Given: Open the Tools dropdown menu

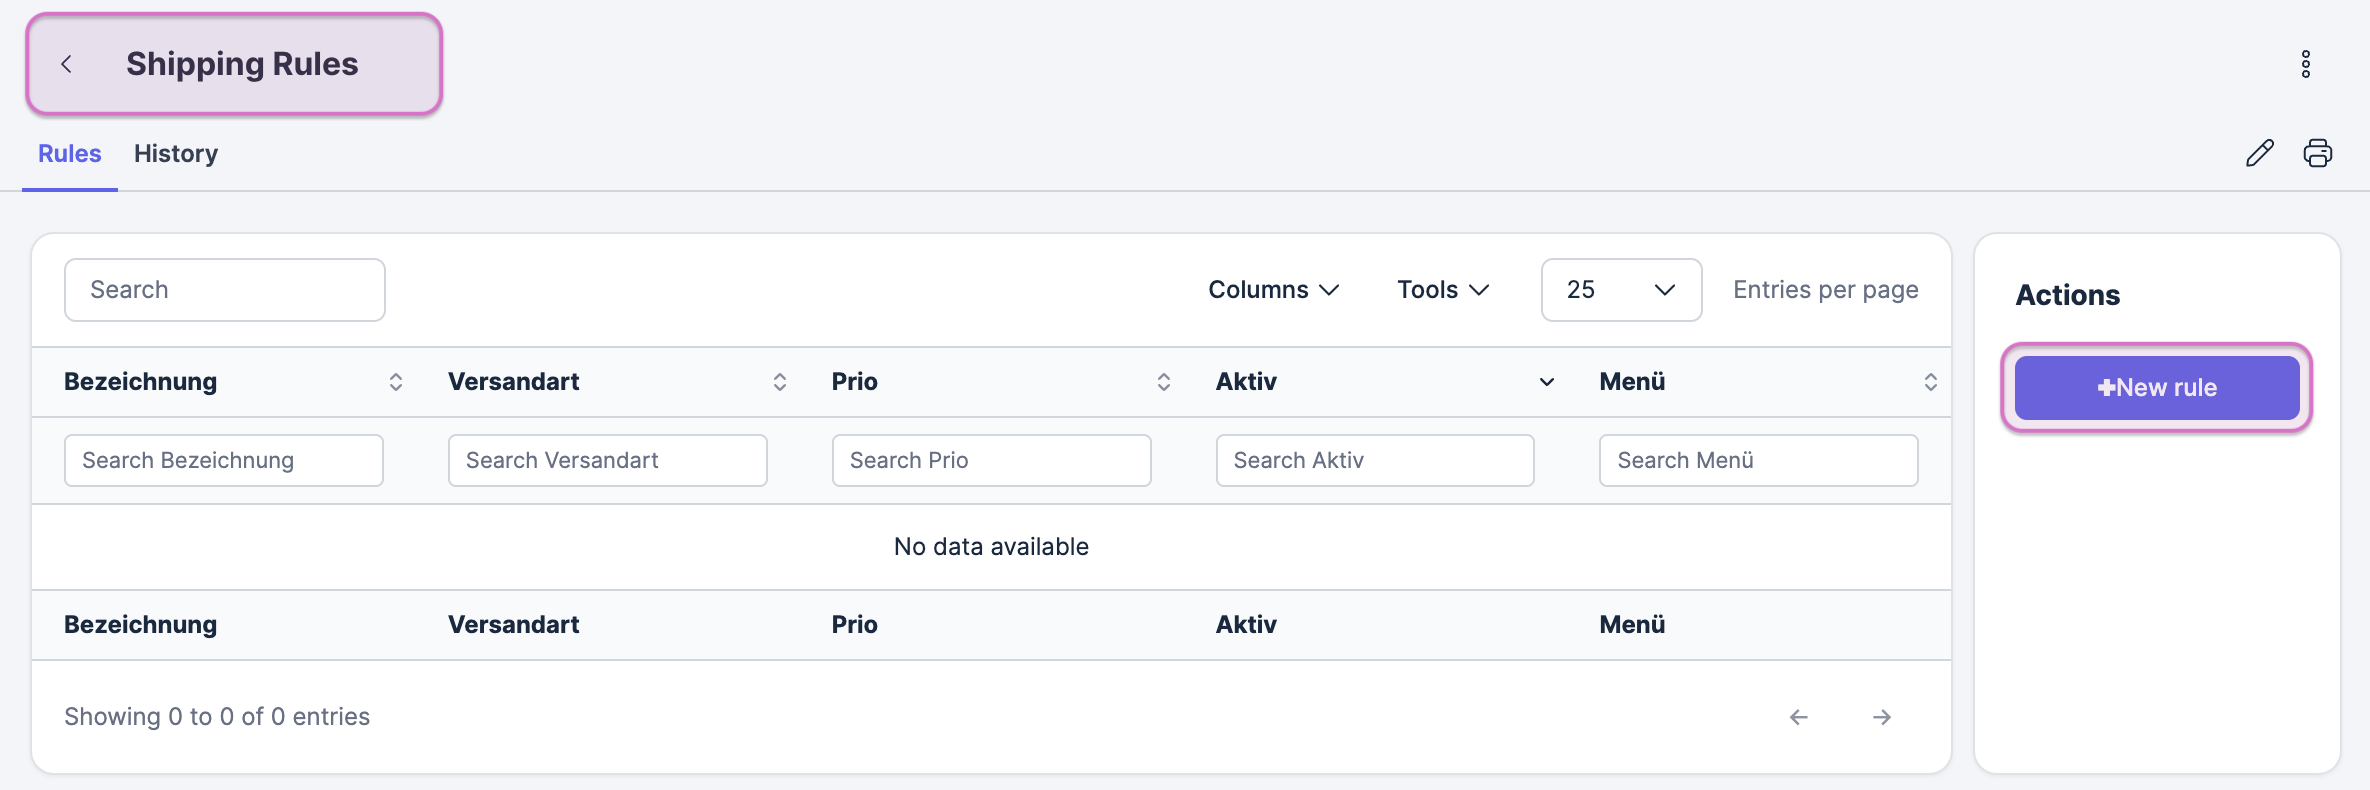Looking at the screenshot, I should click(x=1442, y=290).
